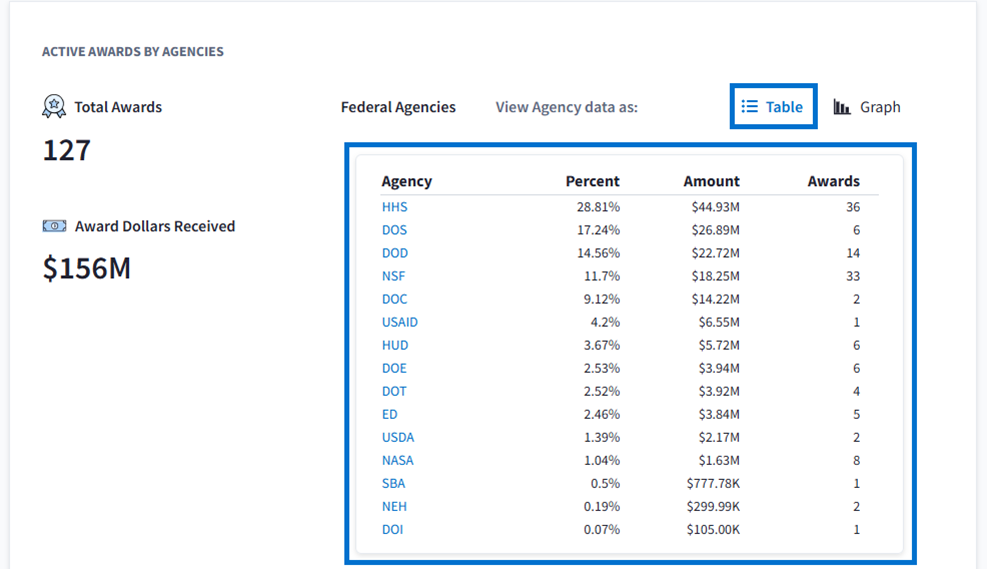
Task: Open the NSF agency link
Action: tap(393, 276)
